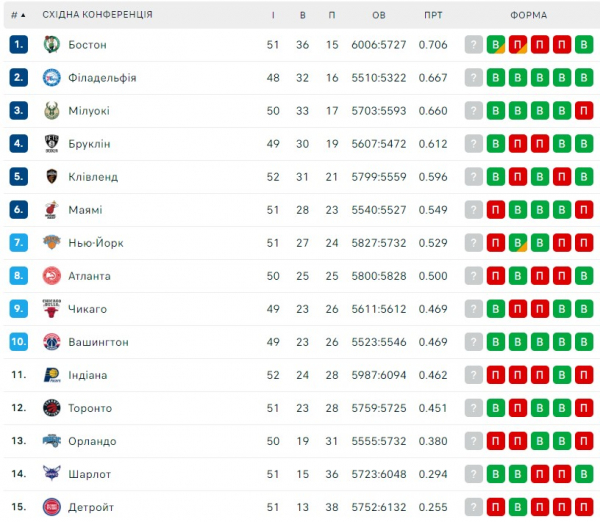
Task: Open the Вашингтон team link
Action: 98,342
